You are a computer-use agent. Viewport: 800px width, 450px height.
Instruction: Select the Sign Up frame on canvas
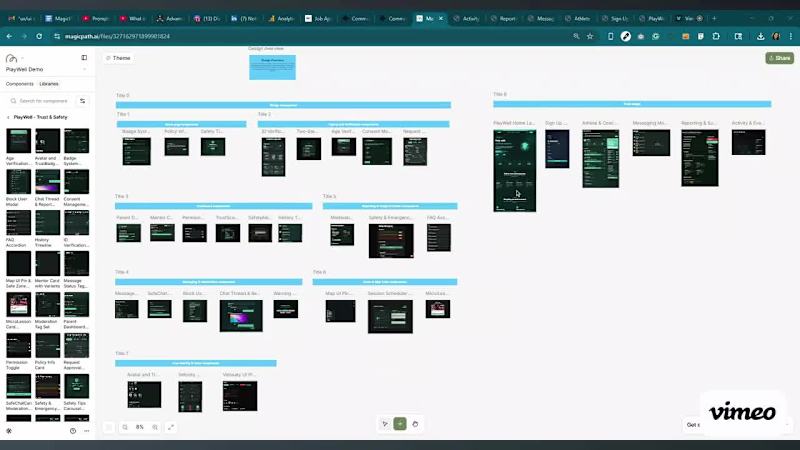557,148
